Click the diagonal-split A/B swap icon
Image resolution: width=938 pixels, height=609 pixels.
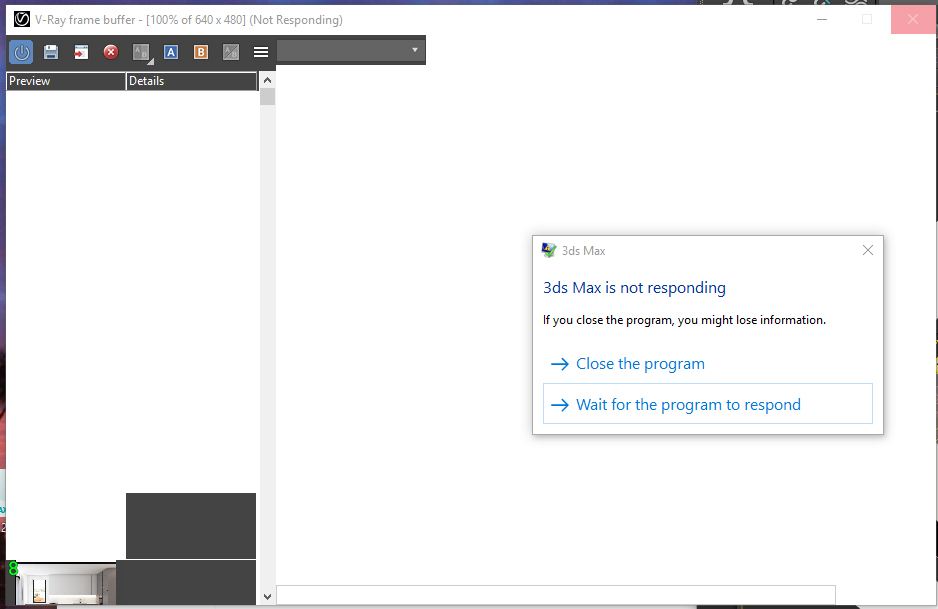231,52
